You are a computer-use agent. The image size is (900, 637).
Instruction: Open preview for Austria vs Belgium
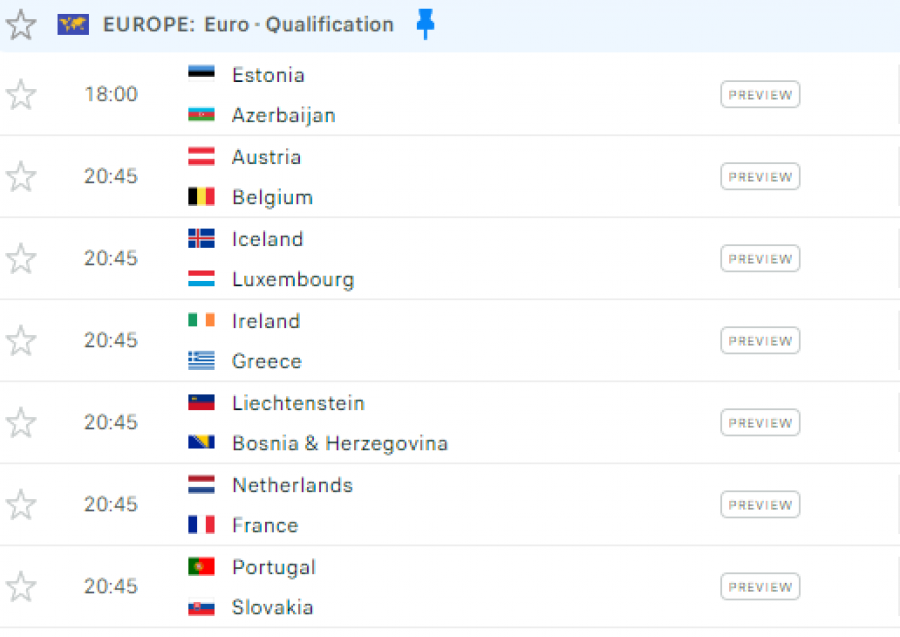pyautogui.click(x=760, y=177)
